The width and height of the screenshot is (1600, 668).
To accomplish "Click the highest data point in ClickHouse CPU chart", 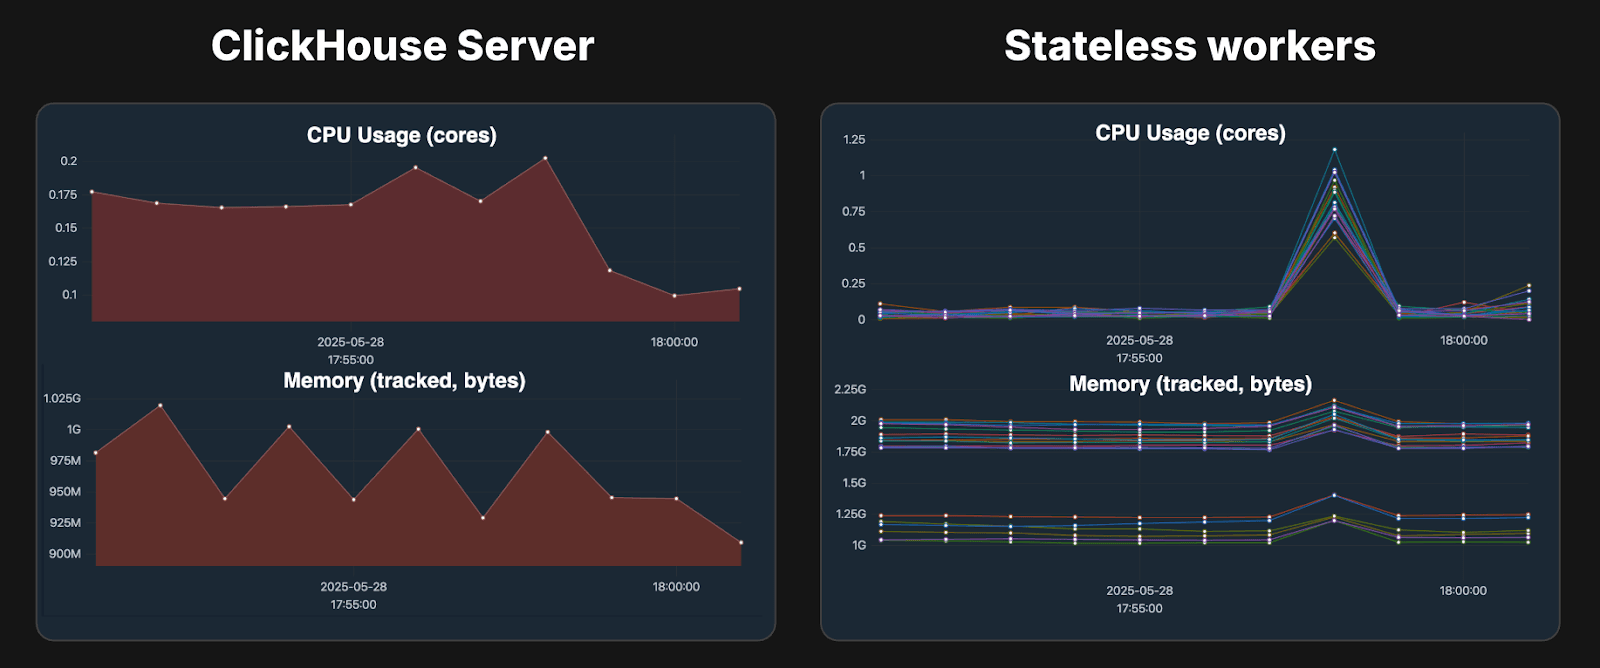I will click(545, 158).
